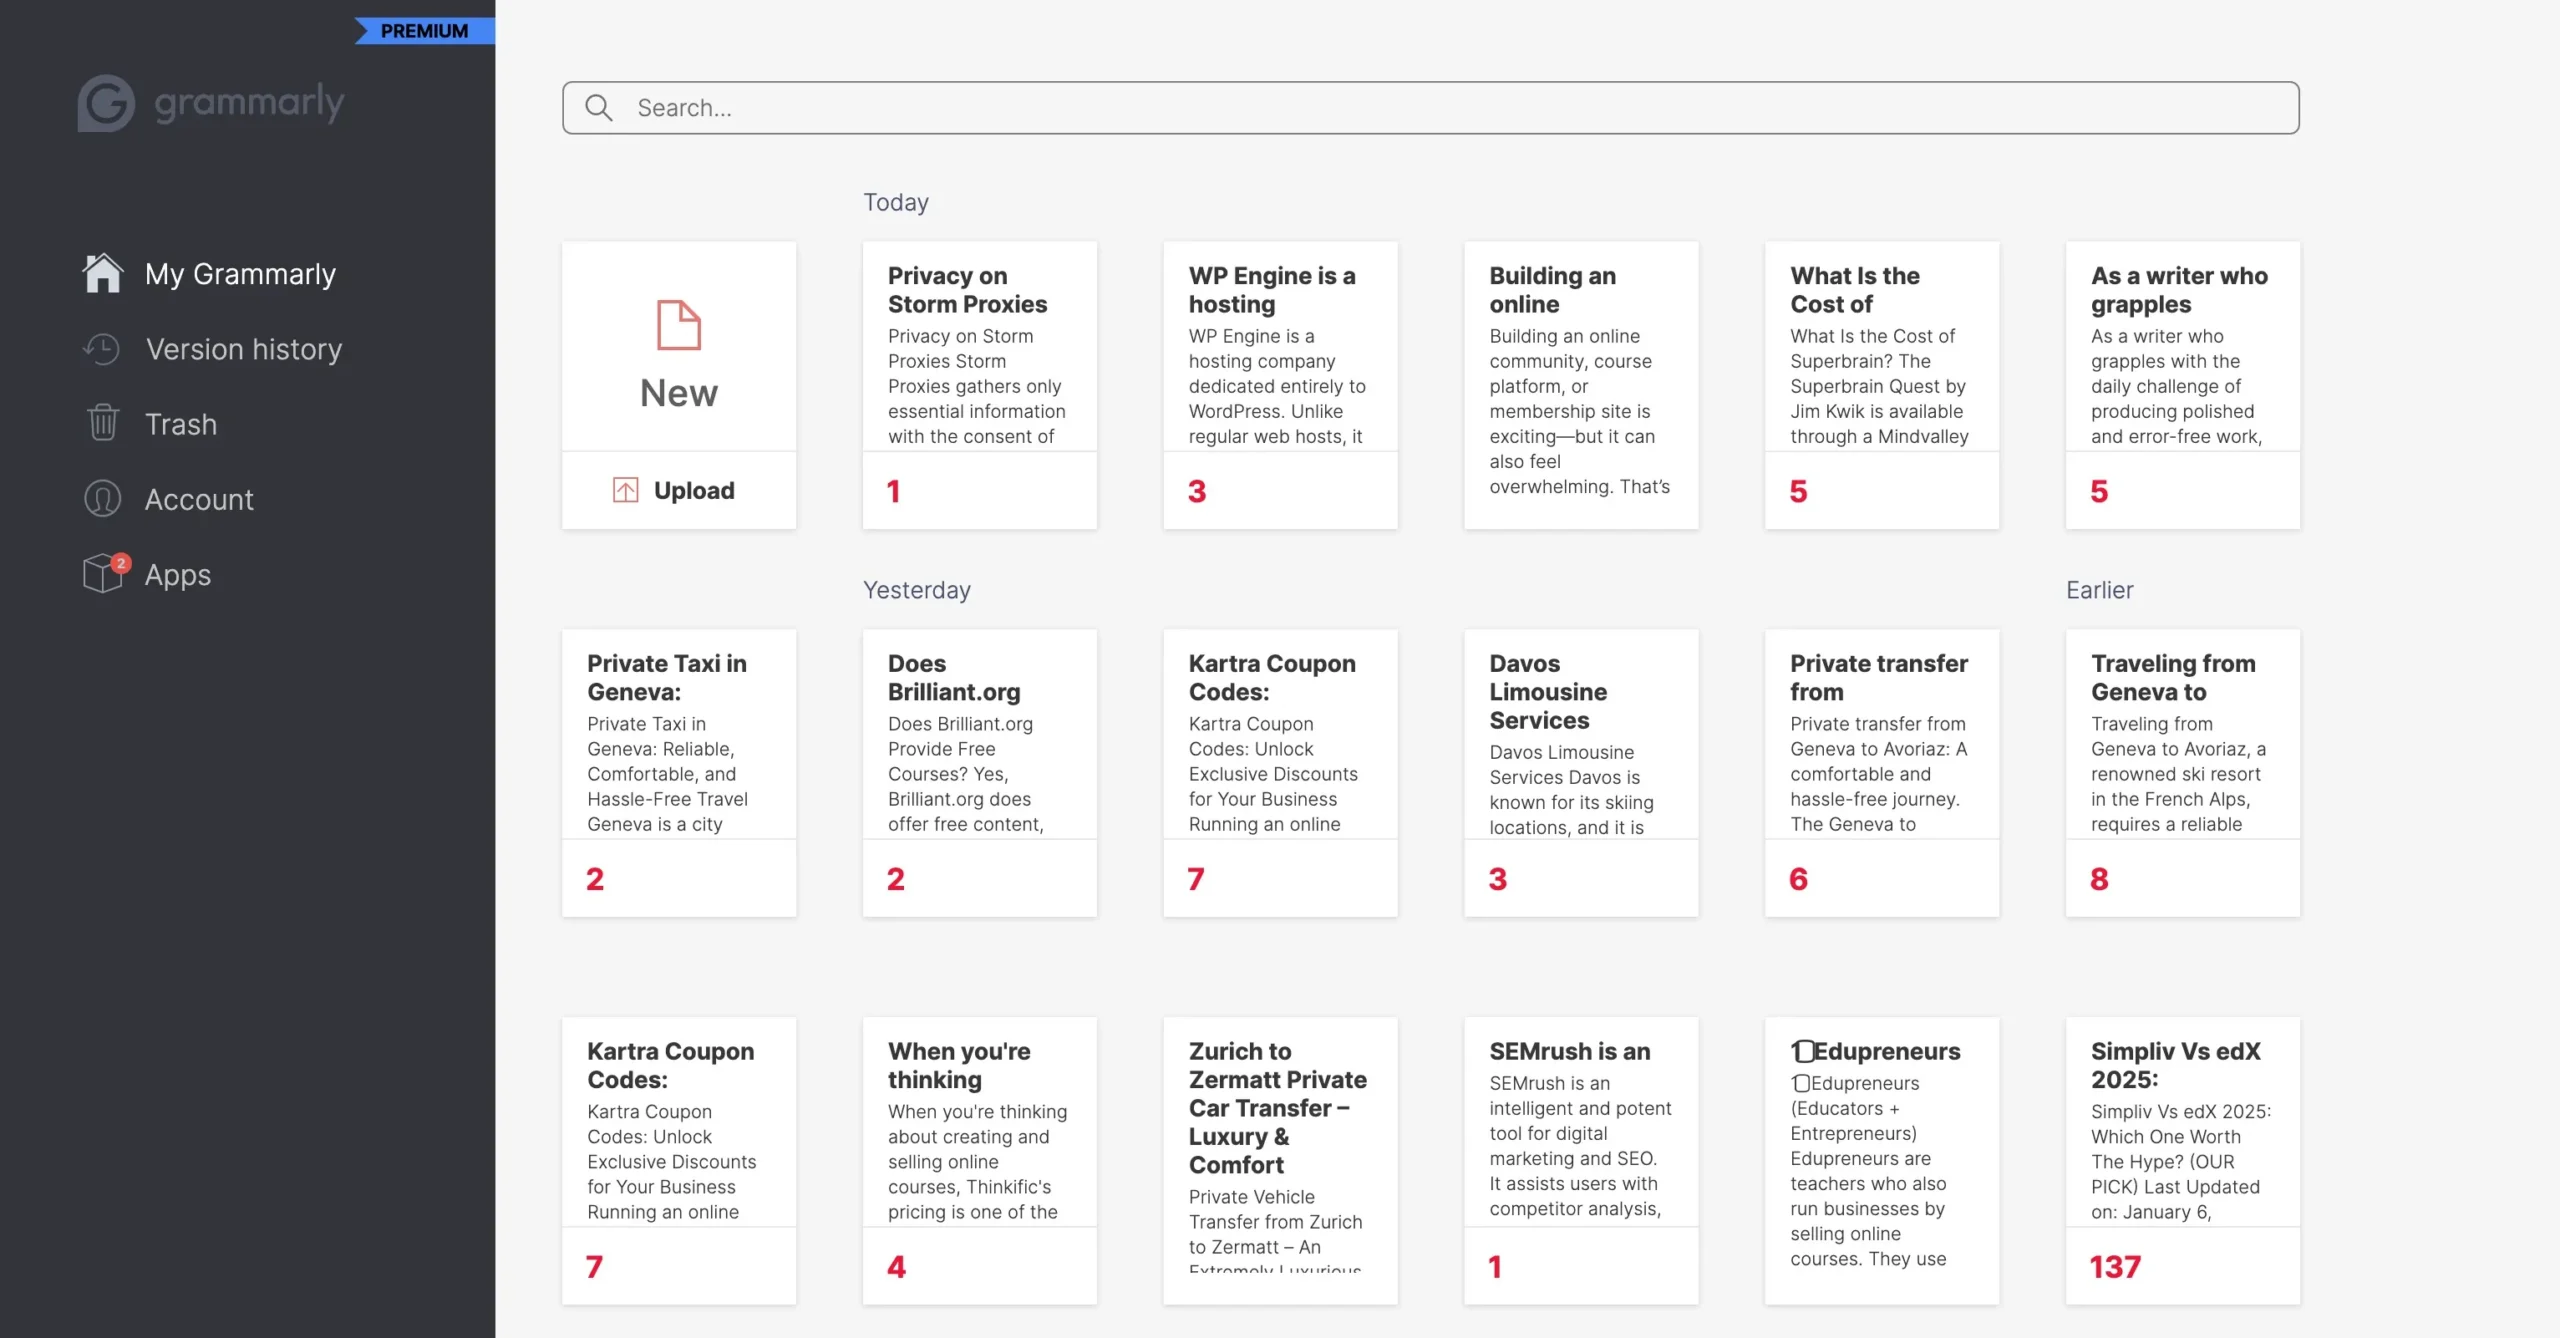Focus the Search documents field
This screenshot has width=2560, height=1338.
pyautogui.click(x=1430, y=107)
